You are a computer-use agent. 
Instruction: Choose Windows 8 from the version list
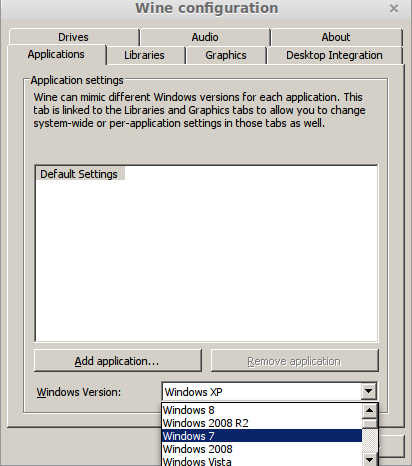[x=262, y=410]
